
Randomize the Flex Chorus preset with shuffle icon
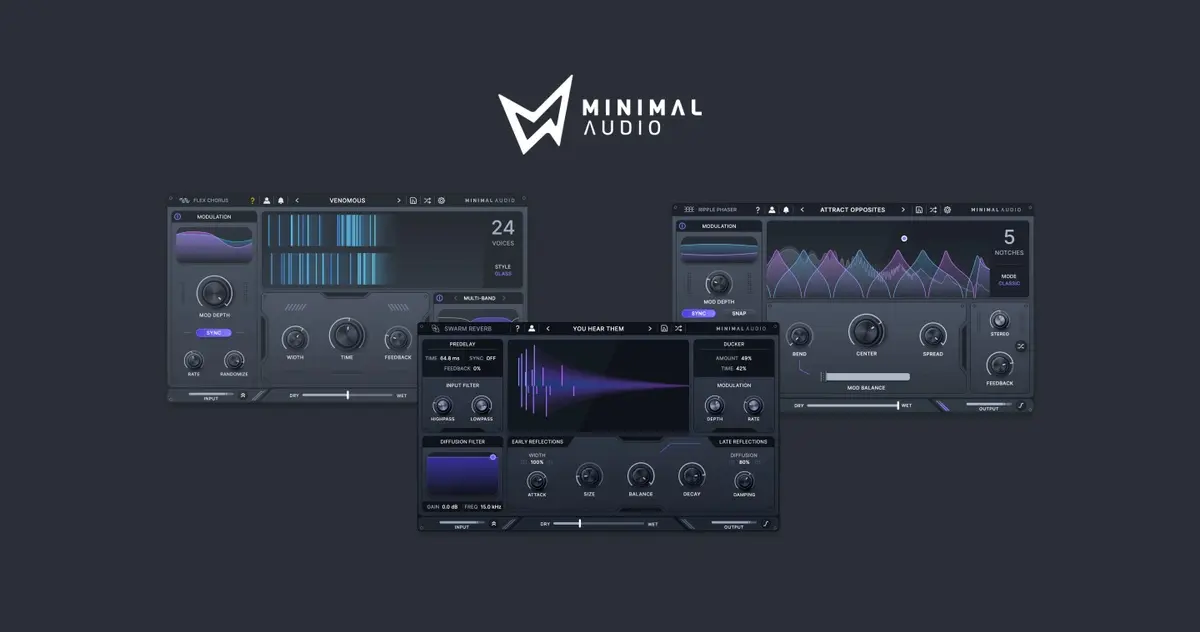click(427, 200)
